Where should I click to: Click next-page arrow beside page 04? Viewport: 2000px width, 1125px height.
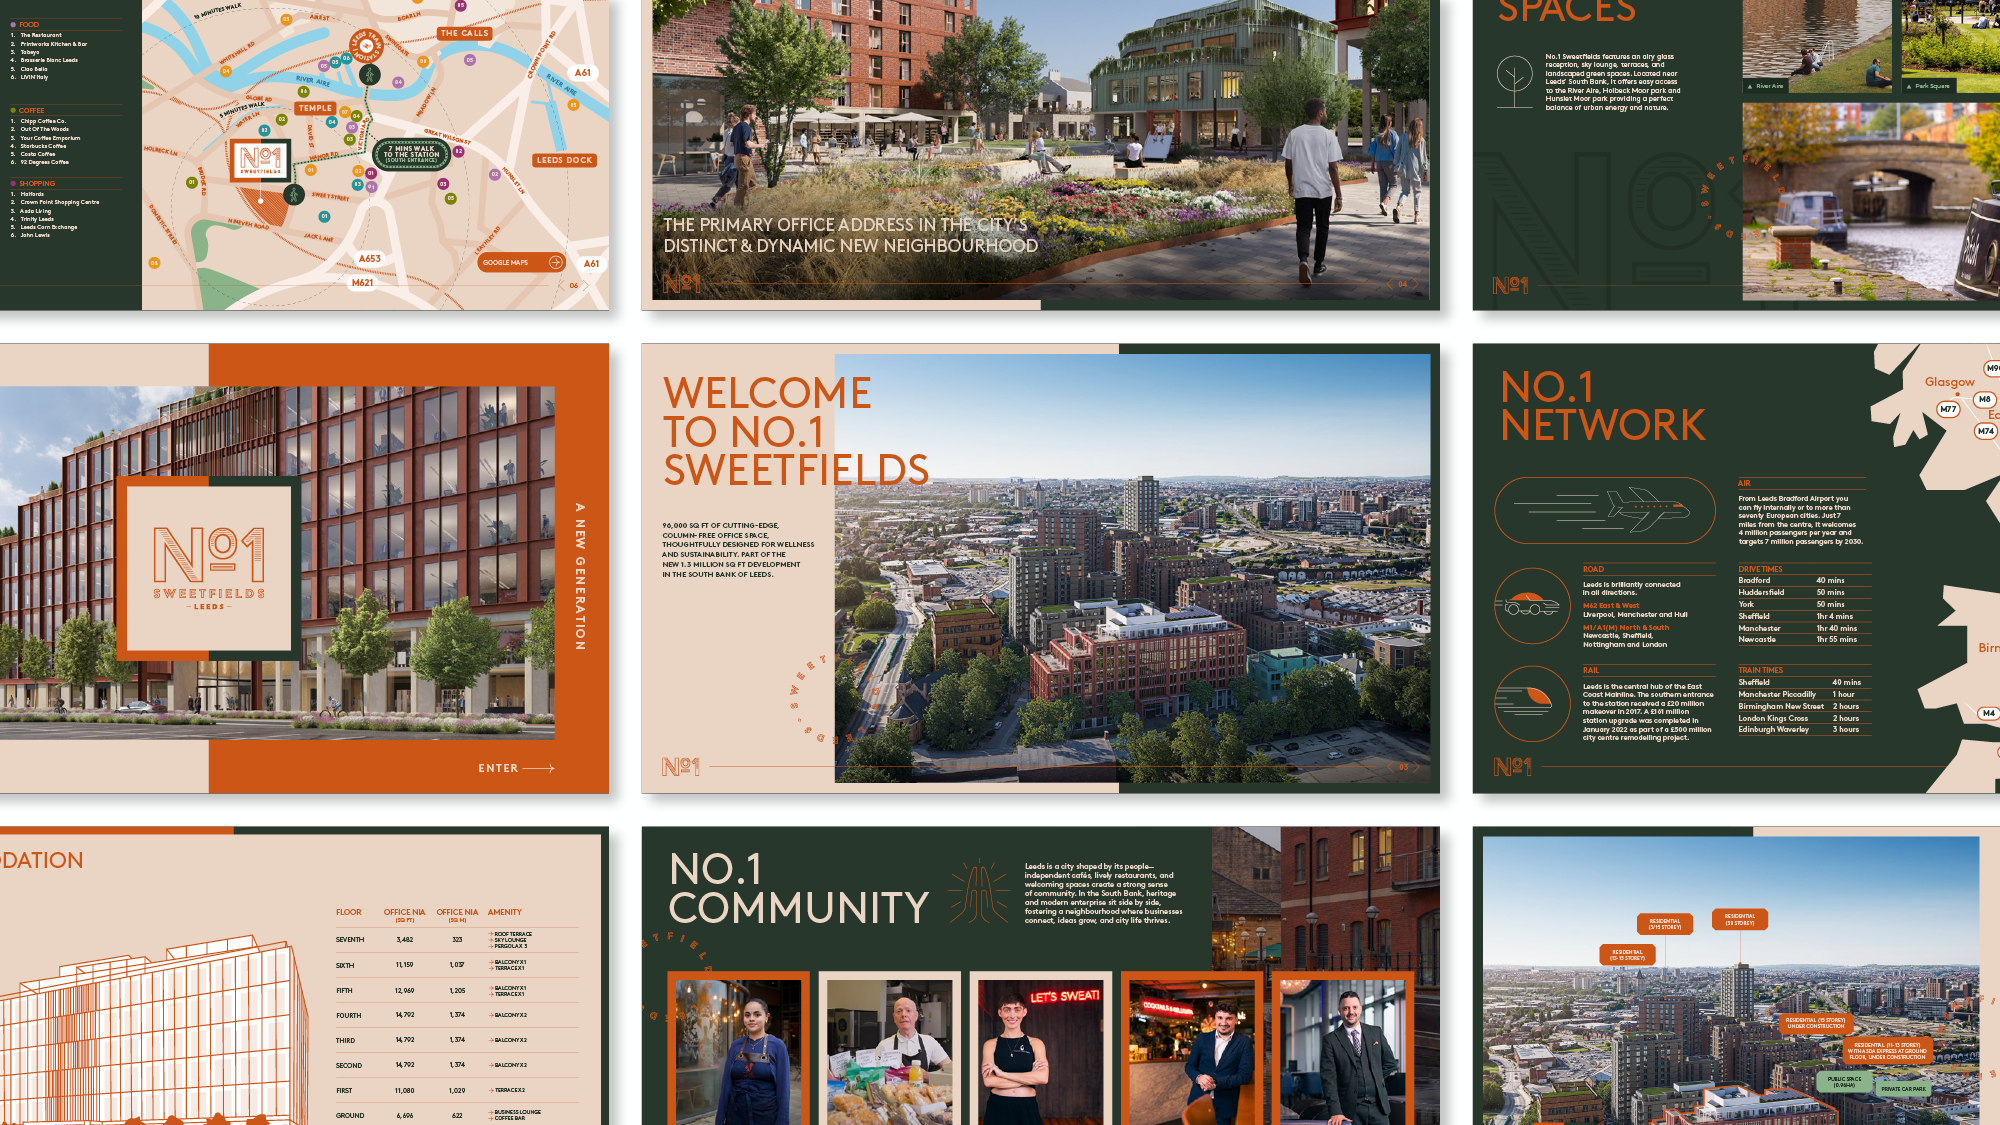coord(1416,284)
